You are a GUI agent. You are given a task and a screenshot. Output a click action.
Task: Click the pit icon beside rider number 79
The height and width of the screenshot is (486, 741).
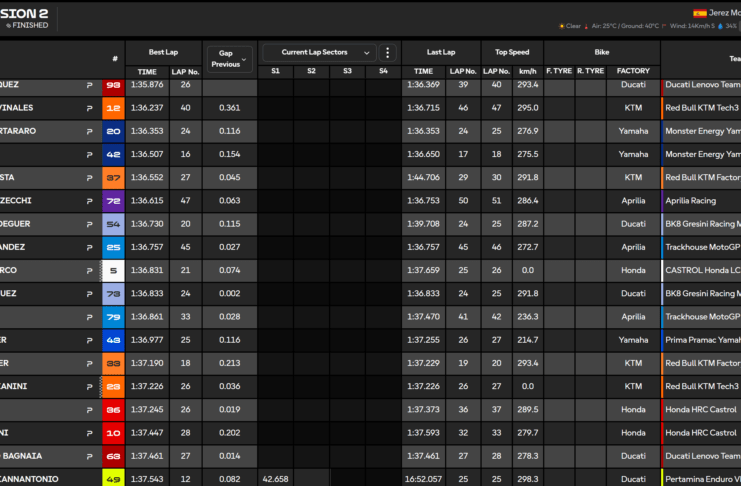(x=89, y=316)
